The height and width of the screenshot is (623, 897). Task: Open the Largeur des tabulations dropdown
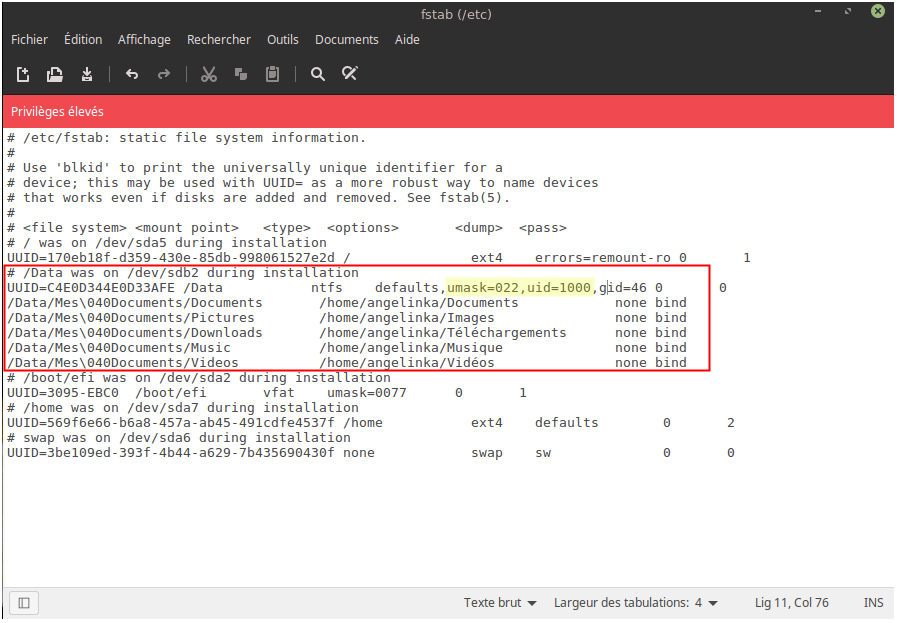[636, 603]
